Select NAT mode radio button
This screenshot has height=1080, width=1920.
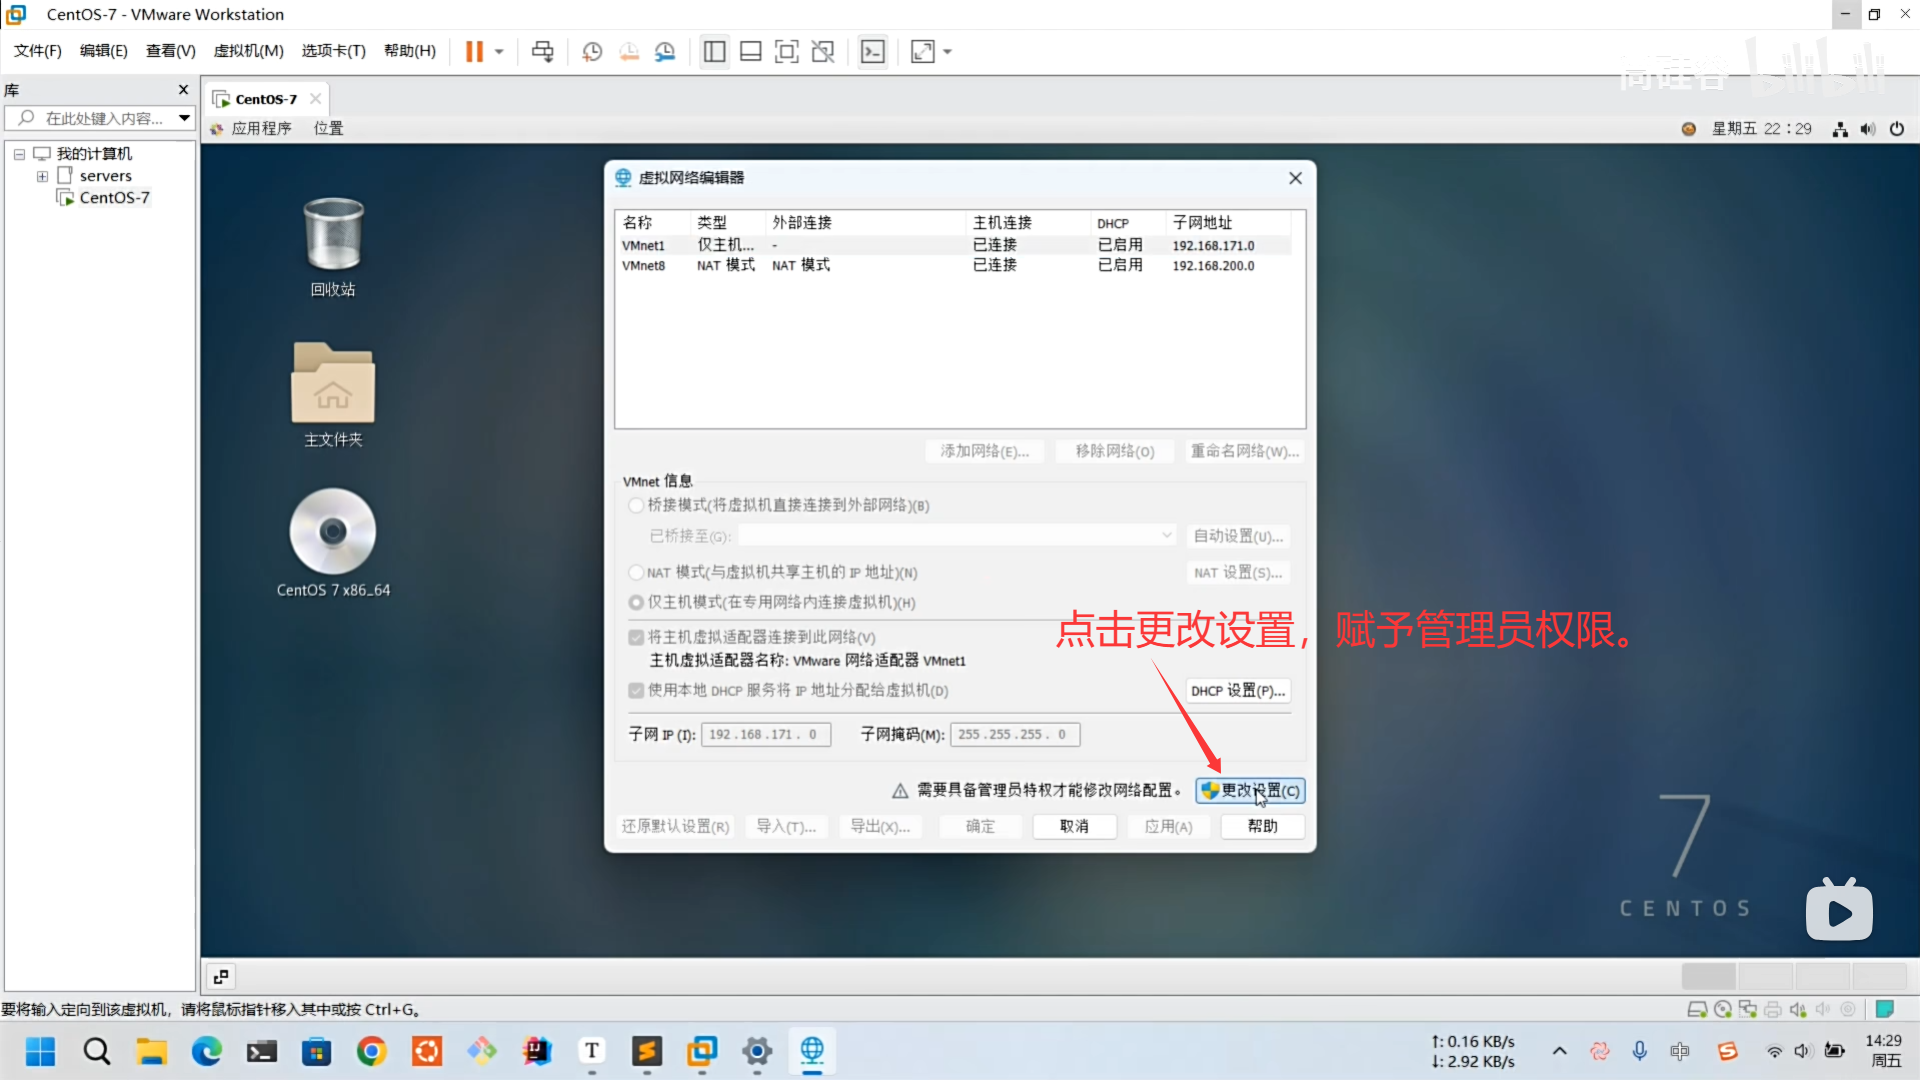tap(636, 572)
